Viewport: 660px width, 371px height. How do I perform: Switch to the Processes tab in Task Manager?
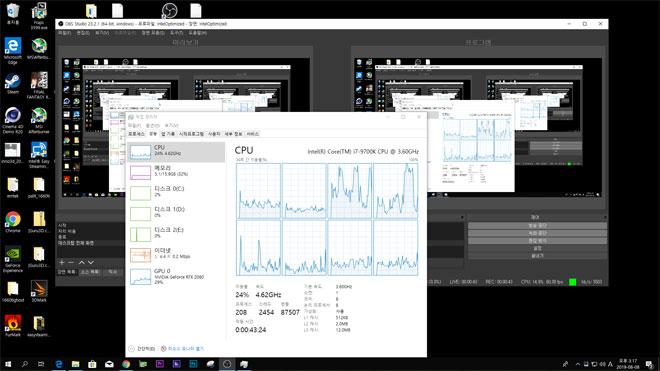(x=136, y=134)
